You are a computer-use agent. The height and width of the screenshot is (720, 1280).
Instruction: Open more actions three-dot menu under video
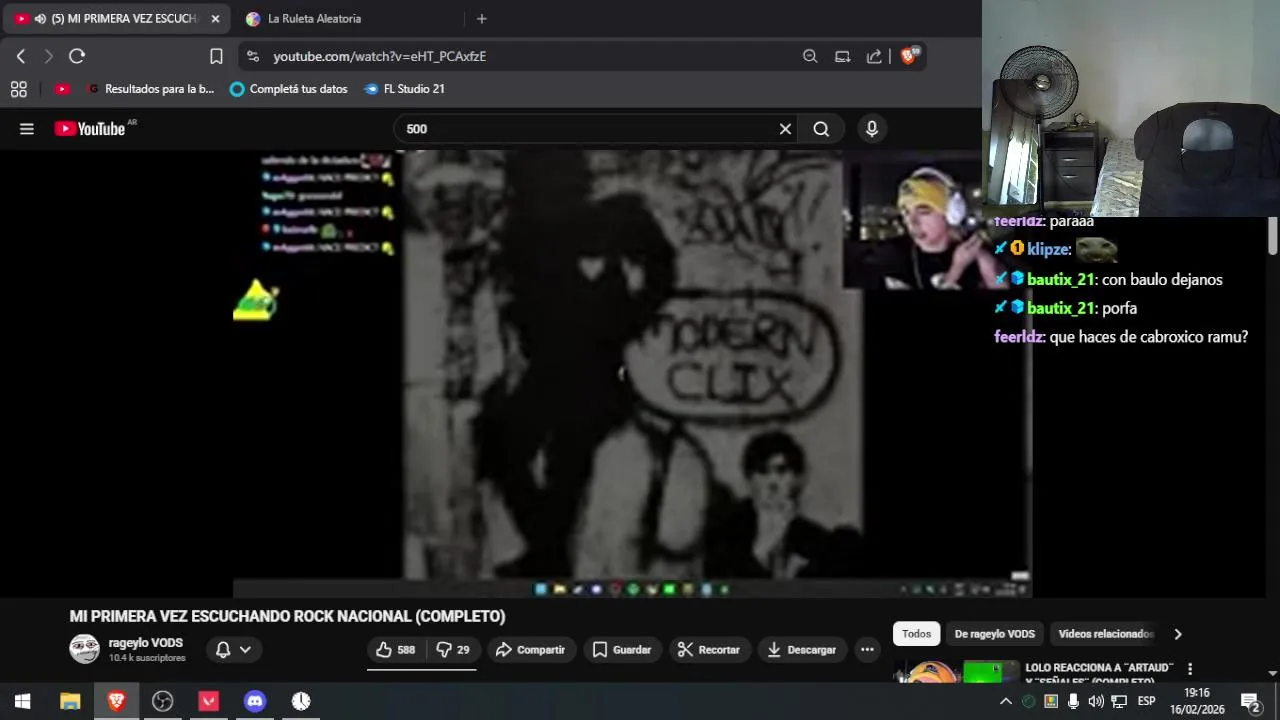pyautogui.click(x=867, y=650)
